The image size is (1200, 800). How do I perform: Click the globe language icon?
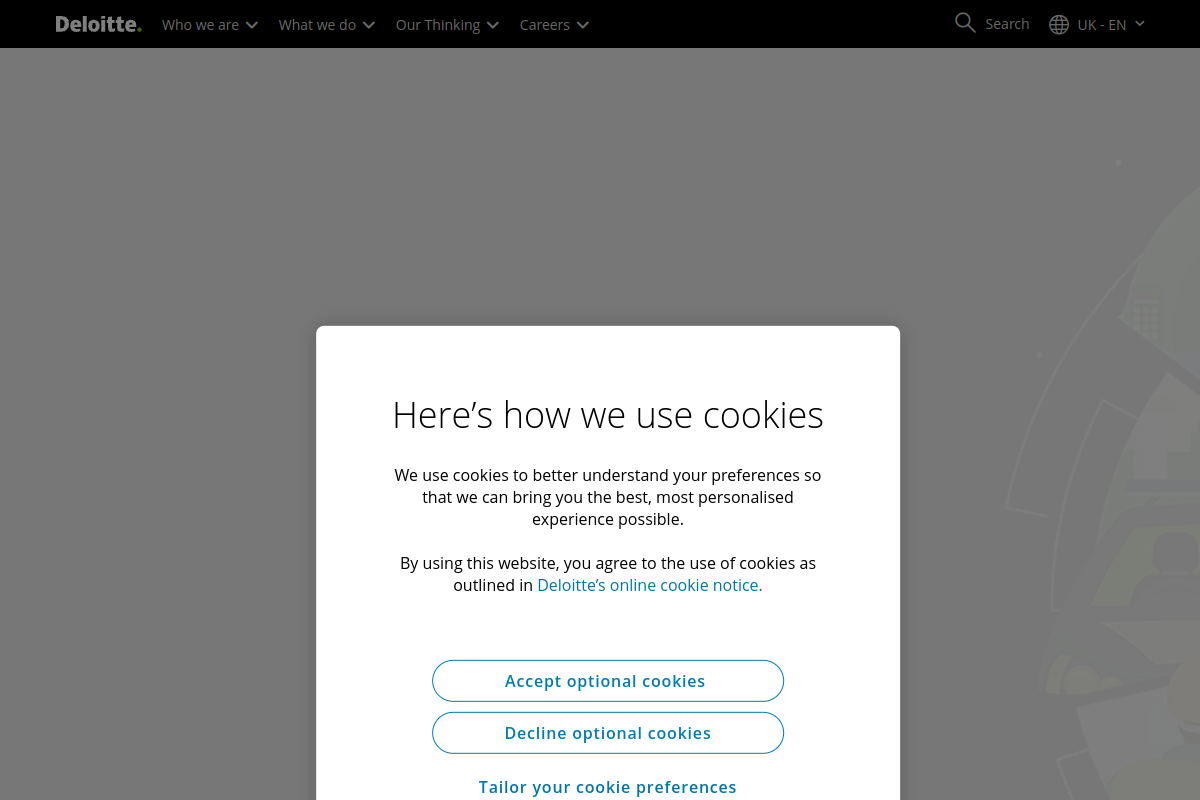click(x=1058, y=24)
